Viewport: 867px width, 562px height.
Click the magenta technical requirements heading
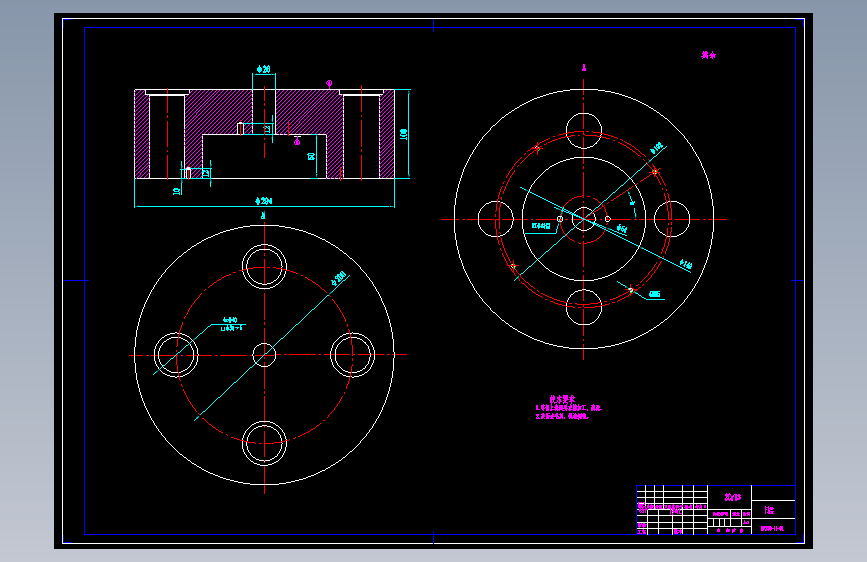point(562,399)
